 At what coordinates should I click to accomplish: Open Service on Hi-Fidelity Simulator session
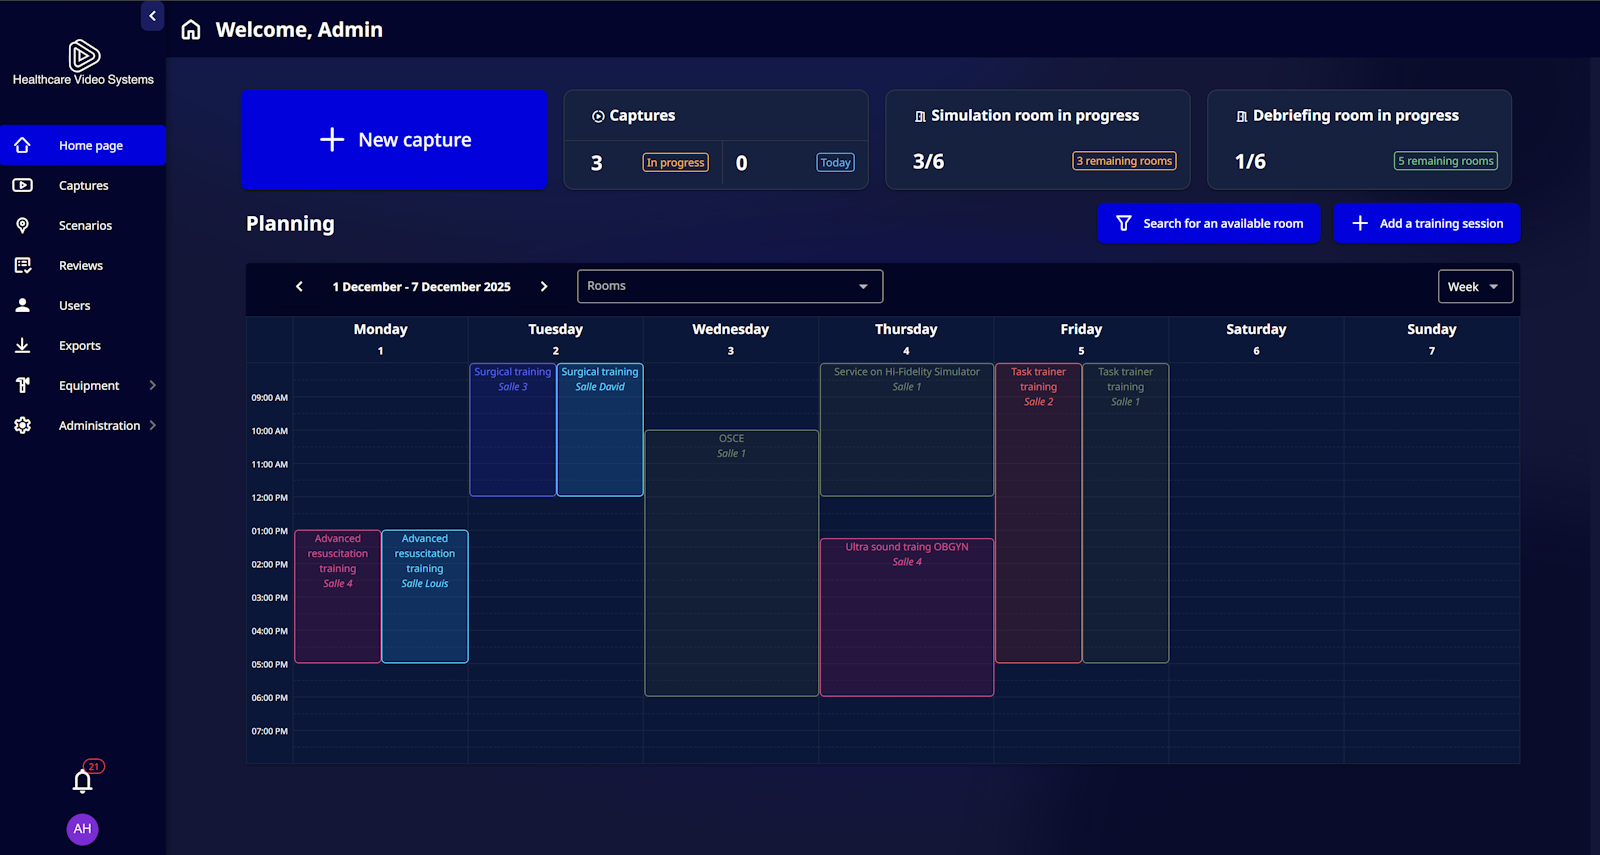click(907, 430)
